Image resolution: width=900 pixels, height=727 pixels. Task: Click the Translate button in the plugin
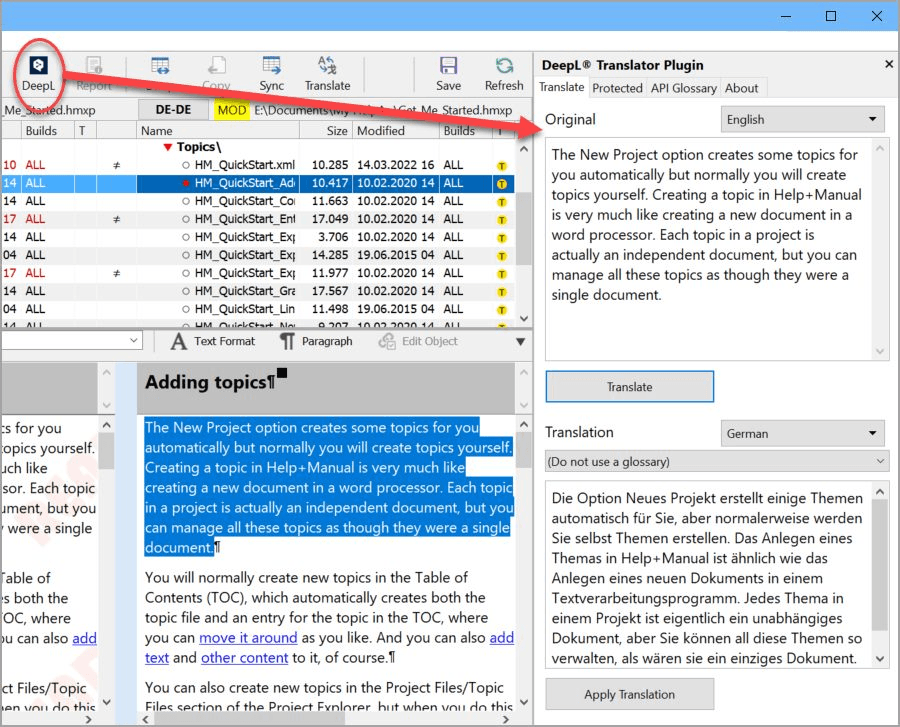[630, 387]
